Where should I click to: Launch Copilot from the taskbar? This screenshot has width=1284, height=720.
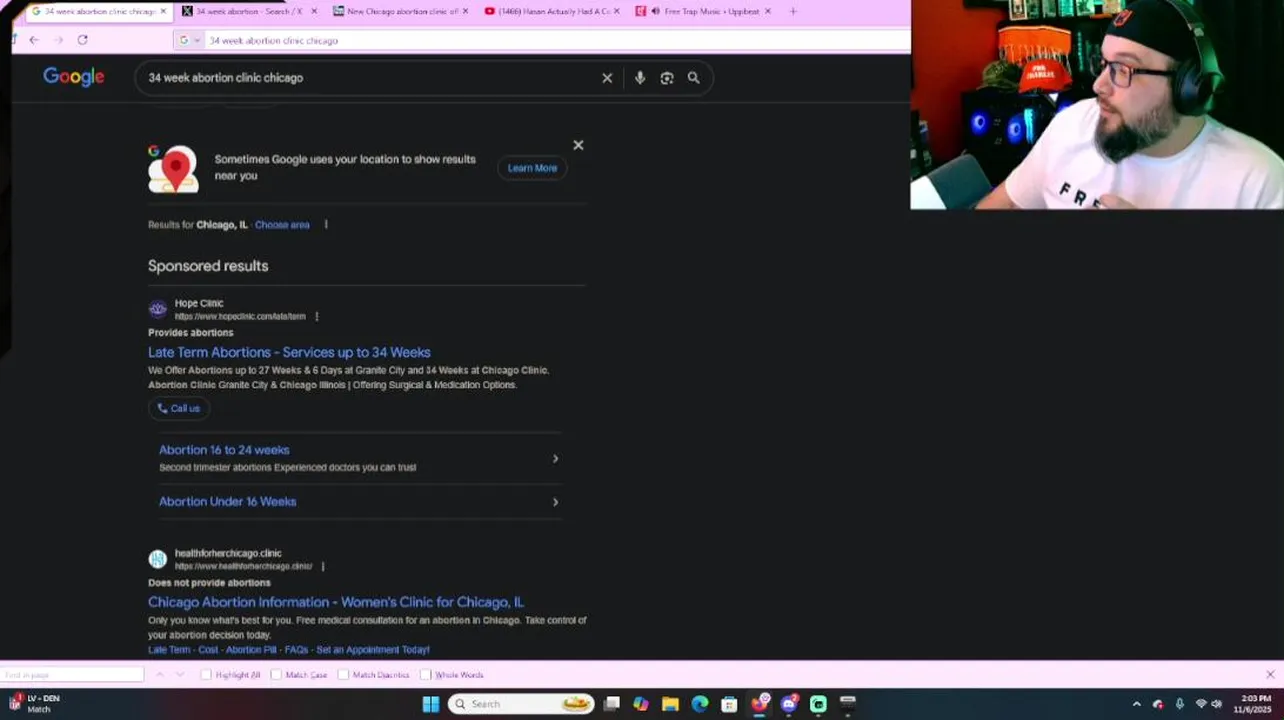pos(641,704)
